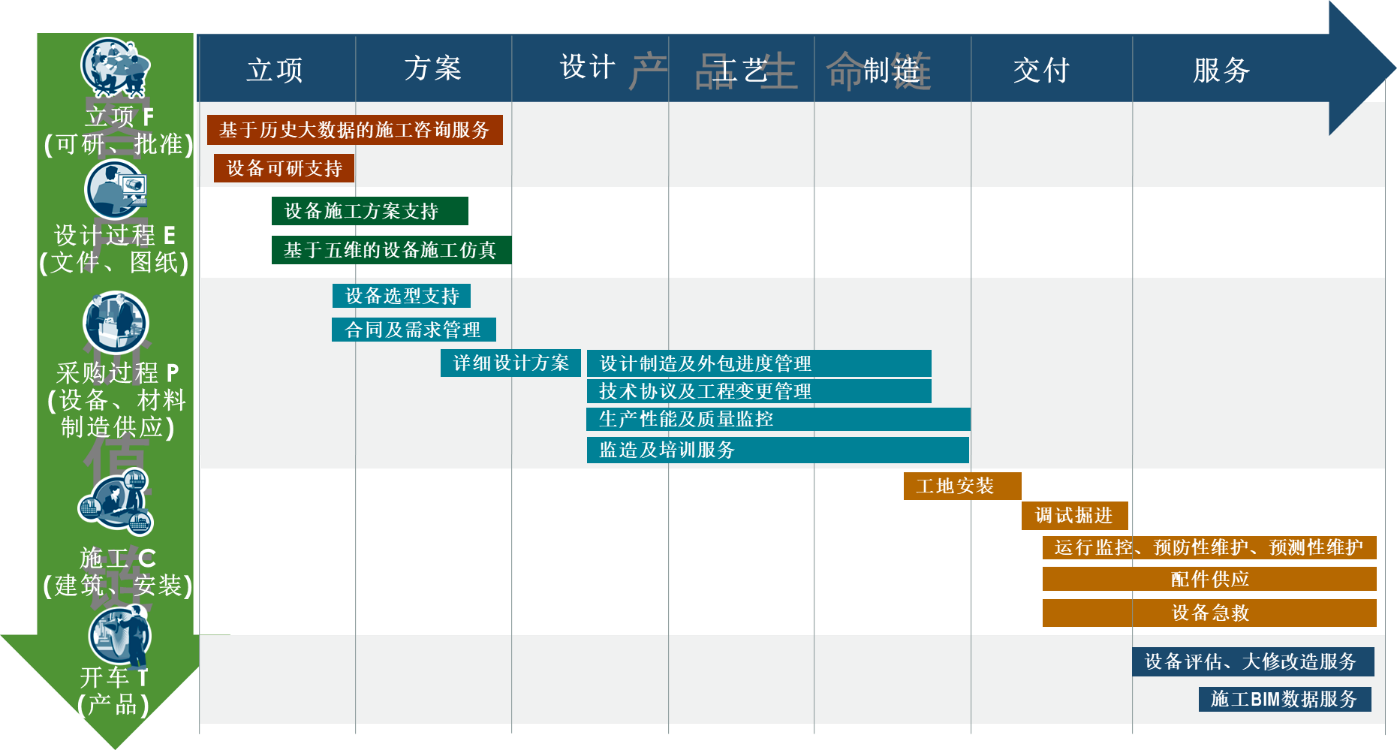Click the 施工BIM数据服务 bar

(x=1285, y=699)
